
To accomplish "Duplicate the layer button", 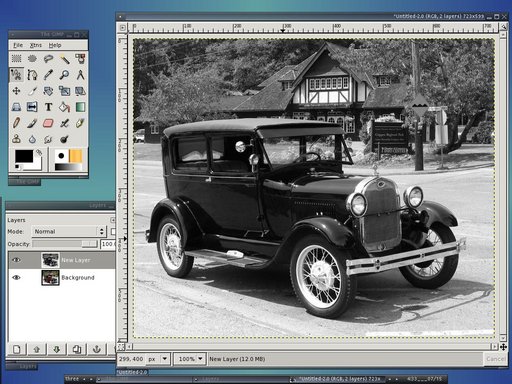I will [x=77, y=349].
